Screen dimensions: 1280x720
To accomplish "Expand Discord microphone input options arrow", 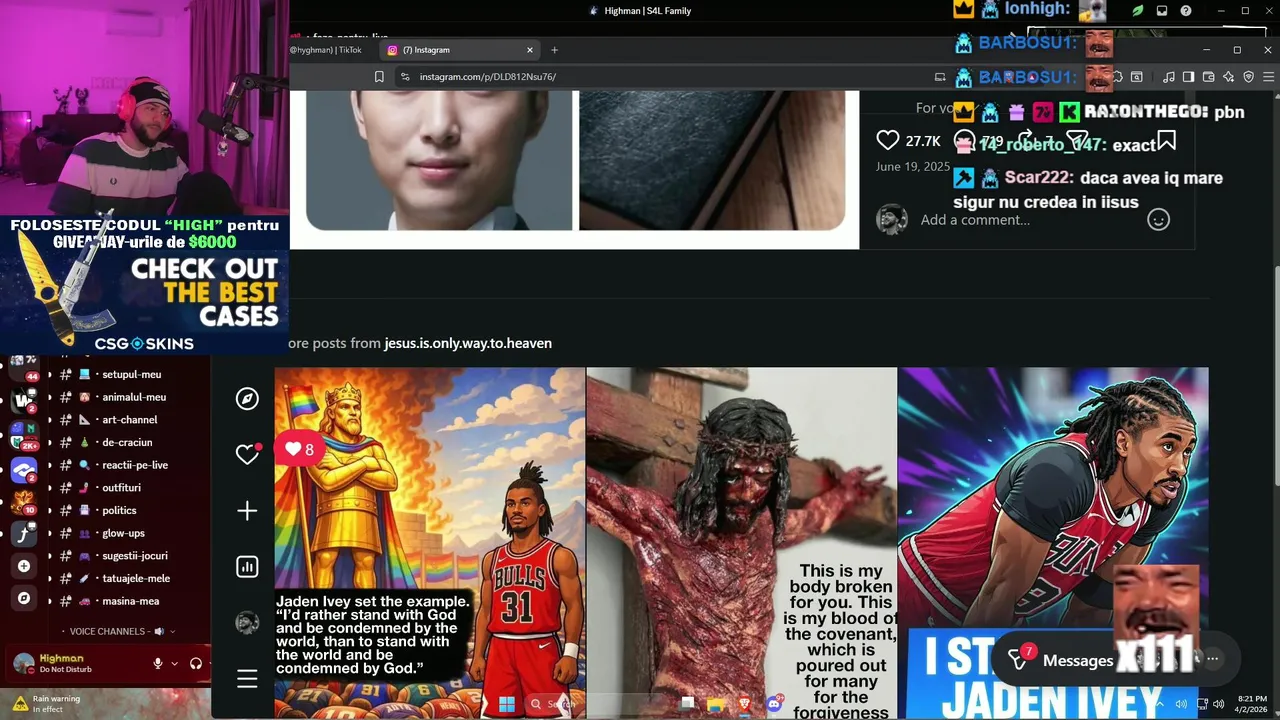I will point(174,663).
